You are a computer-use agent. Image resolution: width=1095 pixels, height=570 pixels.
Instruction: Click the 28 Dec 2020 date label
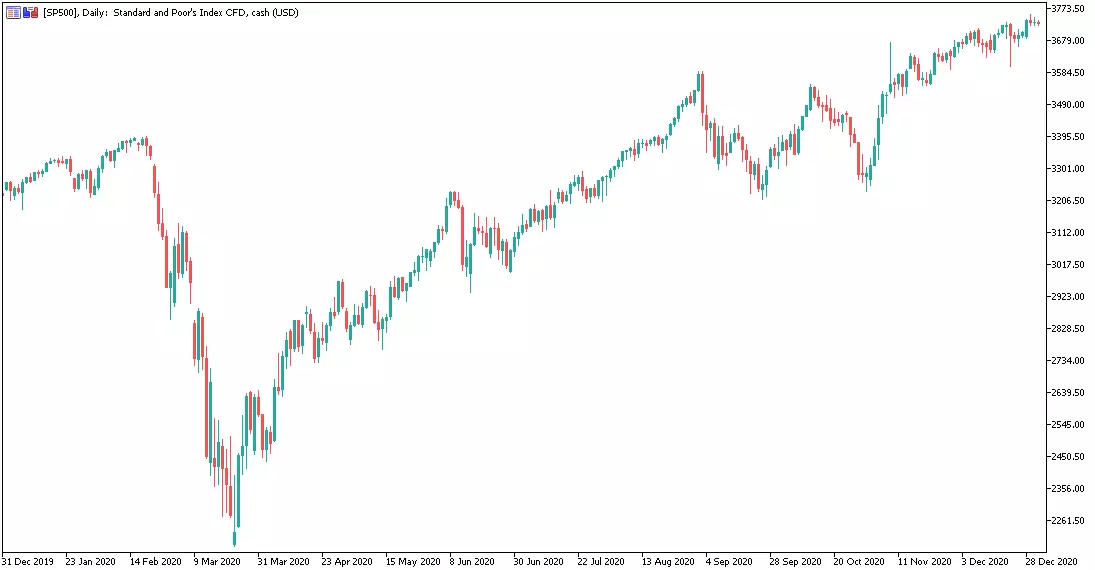coord(1051,562)
